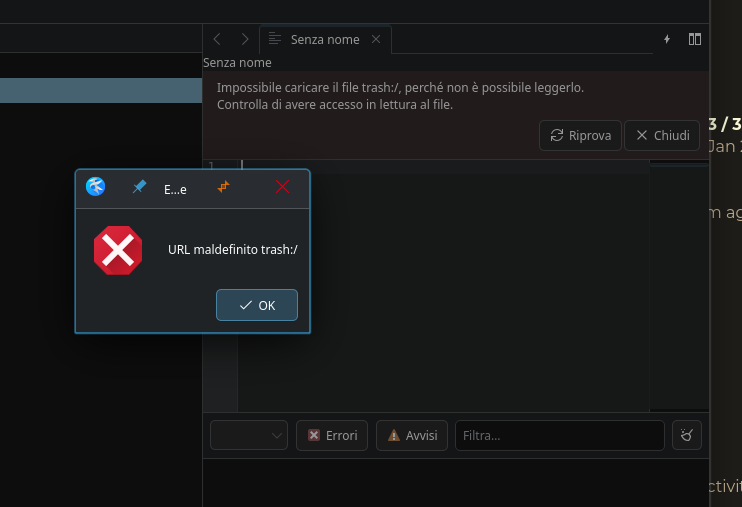Toggle the Errori filter
The width and height of the screenshot is (742, 507).
point(332,435)
